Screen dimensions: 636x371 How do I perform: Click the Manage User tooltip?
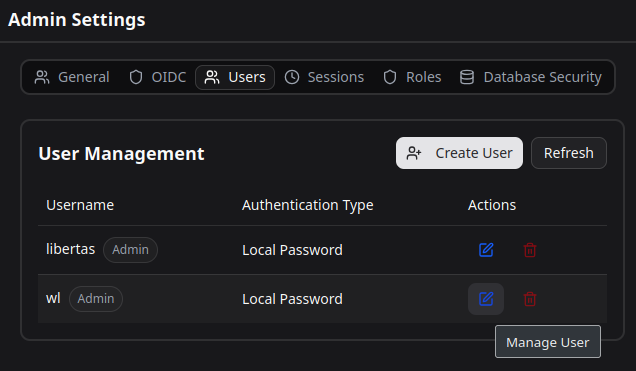click(548, 342)
